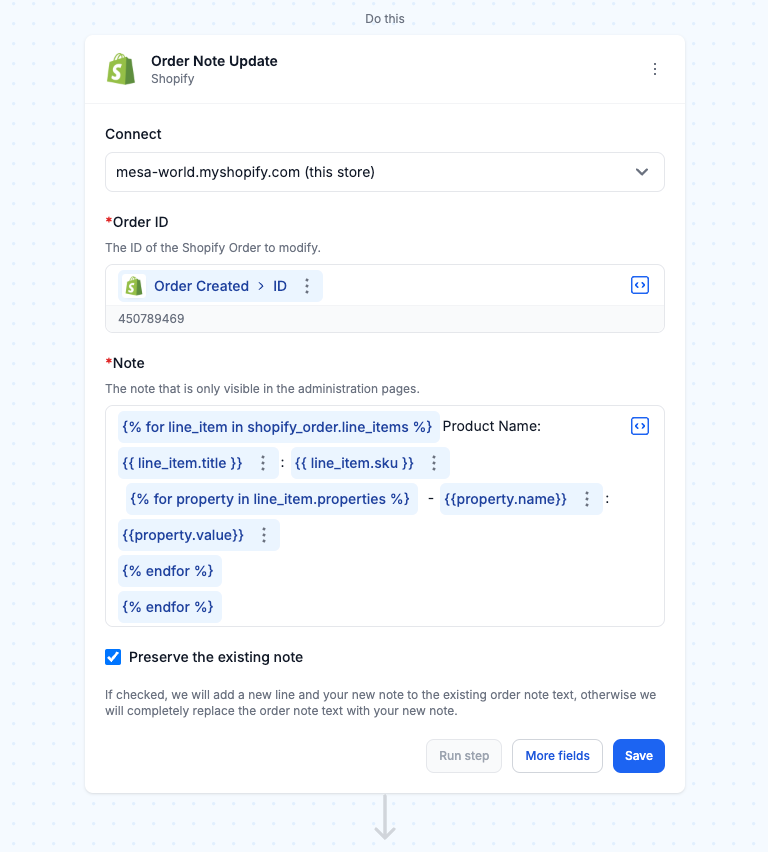Viewport: 768px width, 852px height.
Task: Uncheck Preserve the existing note
Action: pyautogui.click(x=113, y=657)
